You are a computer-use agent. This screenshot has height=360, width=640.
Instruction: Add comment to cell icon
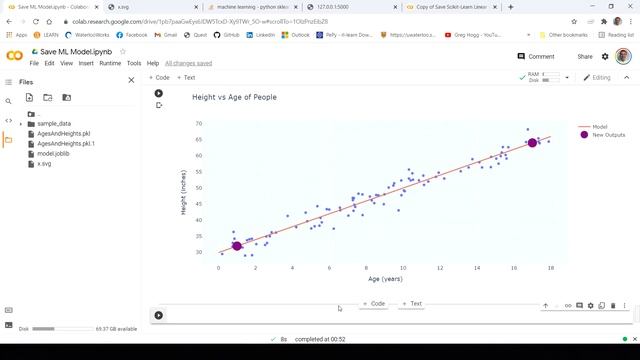click(x=579, y=305)
